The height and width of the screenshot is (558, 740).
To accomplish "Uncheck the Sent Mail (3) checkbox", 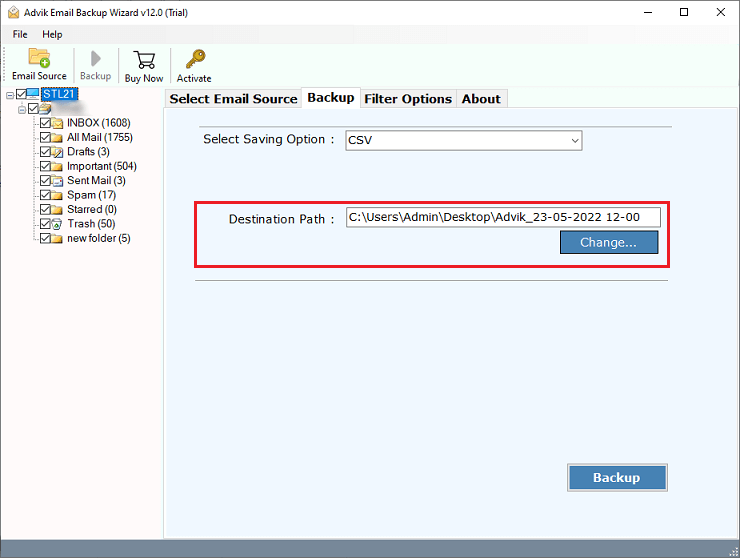I will point(45,181).
